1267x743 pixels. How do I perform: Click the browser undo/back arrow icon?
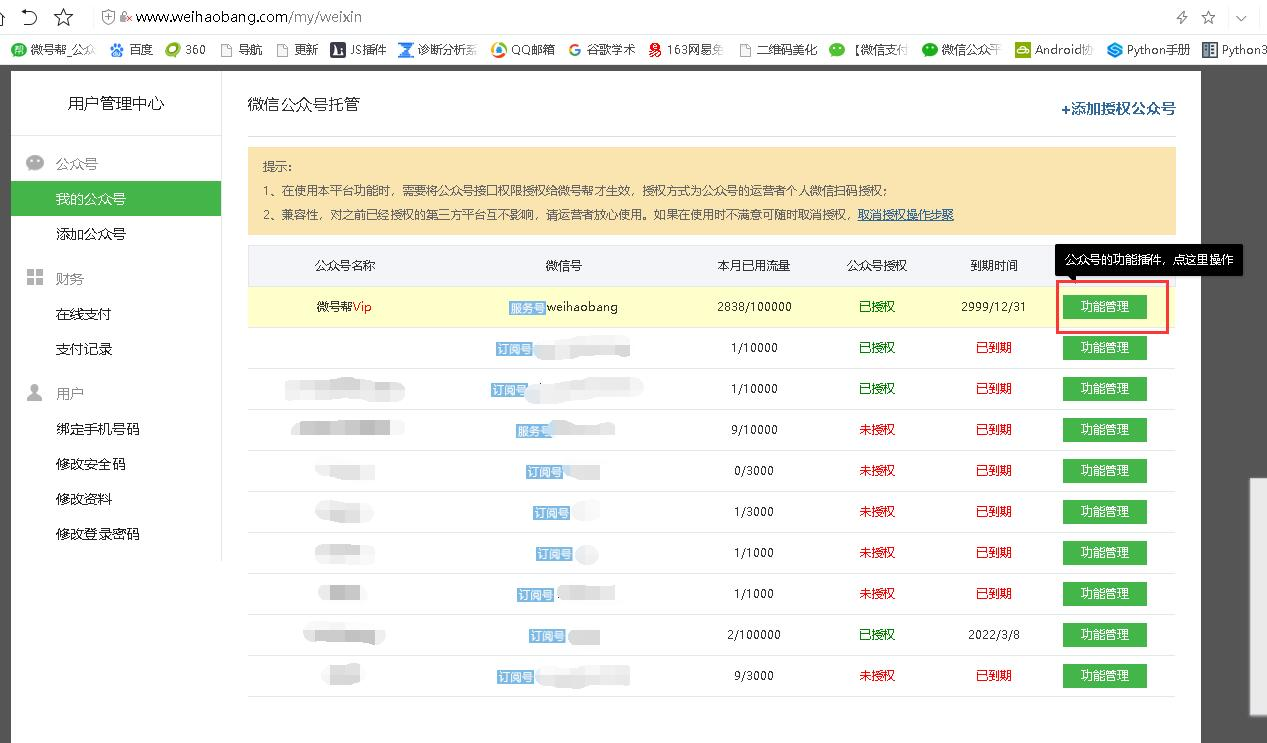[x=29, y=17]
